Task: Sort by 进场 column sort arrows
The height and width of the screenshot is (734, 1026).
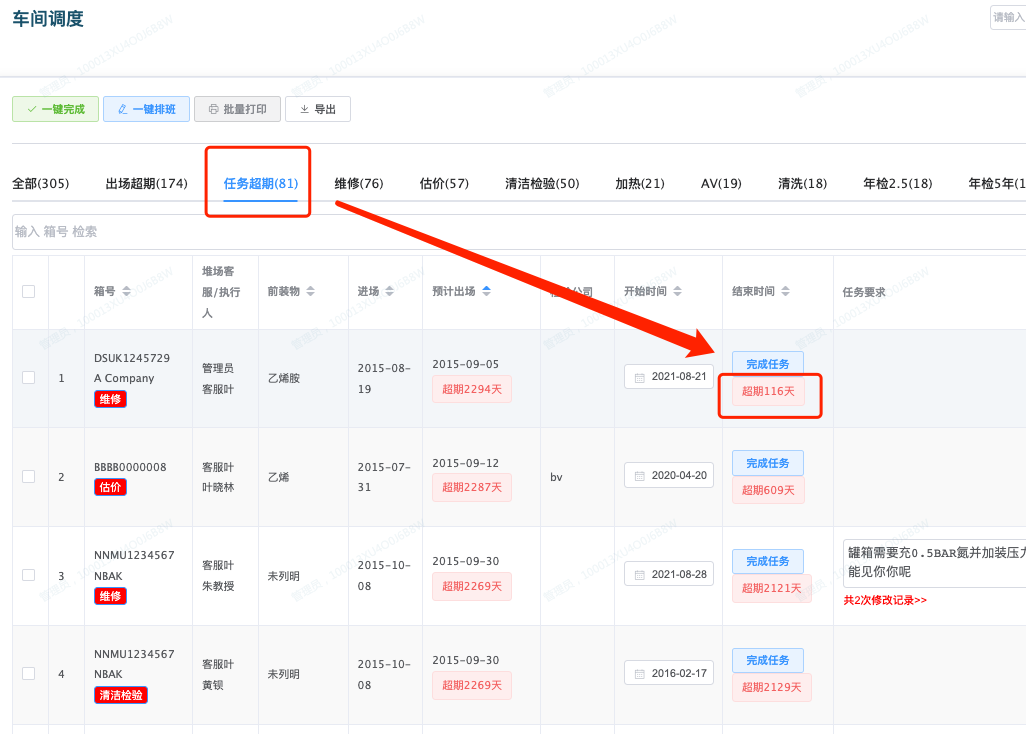Action: click(389, 291)
